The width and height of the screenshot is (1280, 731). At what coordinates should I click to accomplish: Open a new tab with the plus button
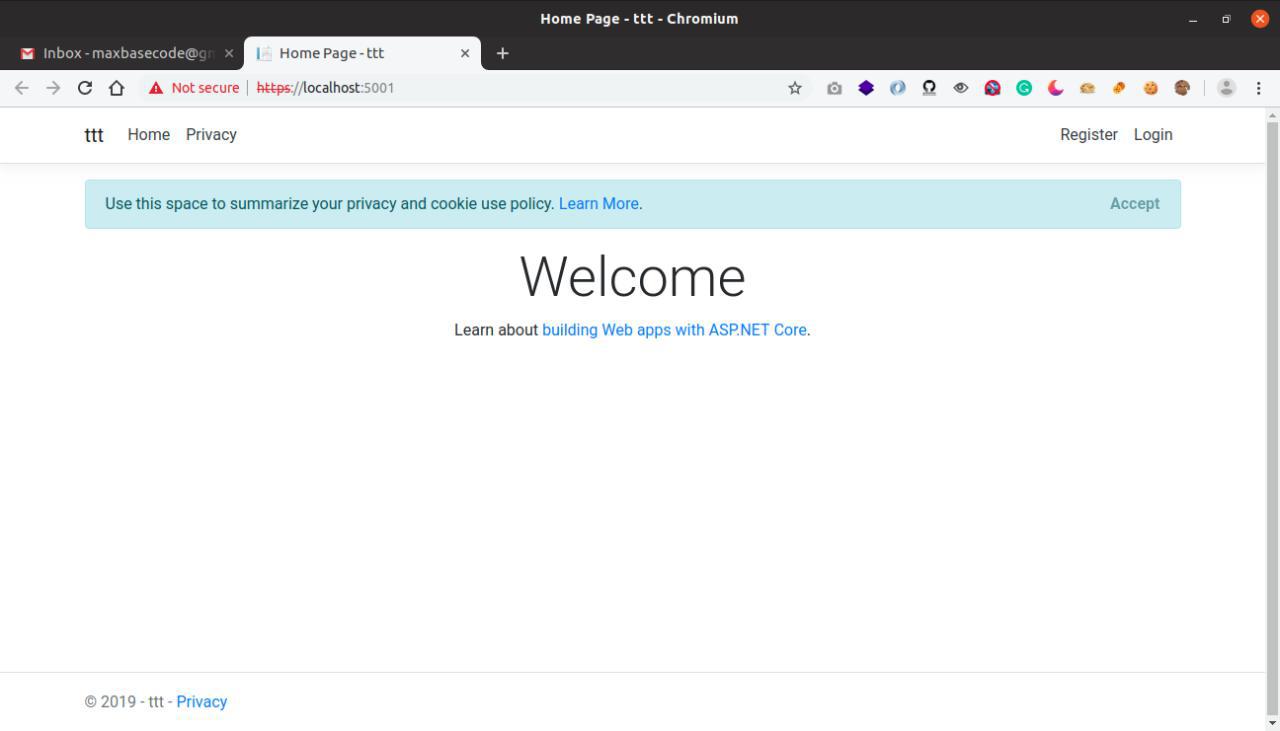[x=502, y=53]
